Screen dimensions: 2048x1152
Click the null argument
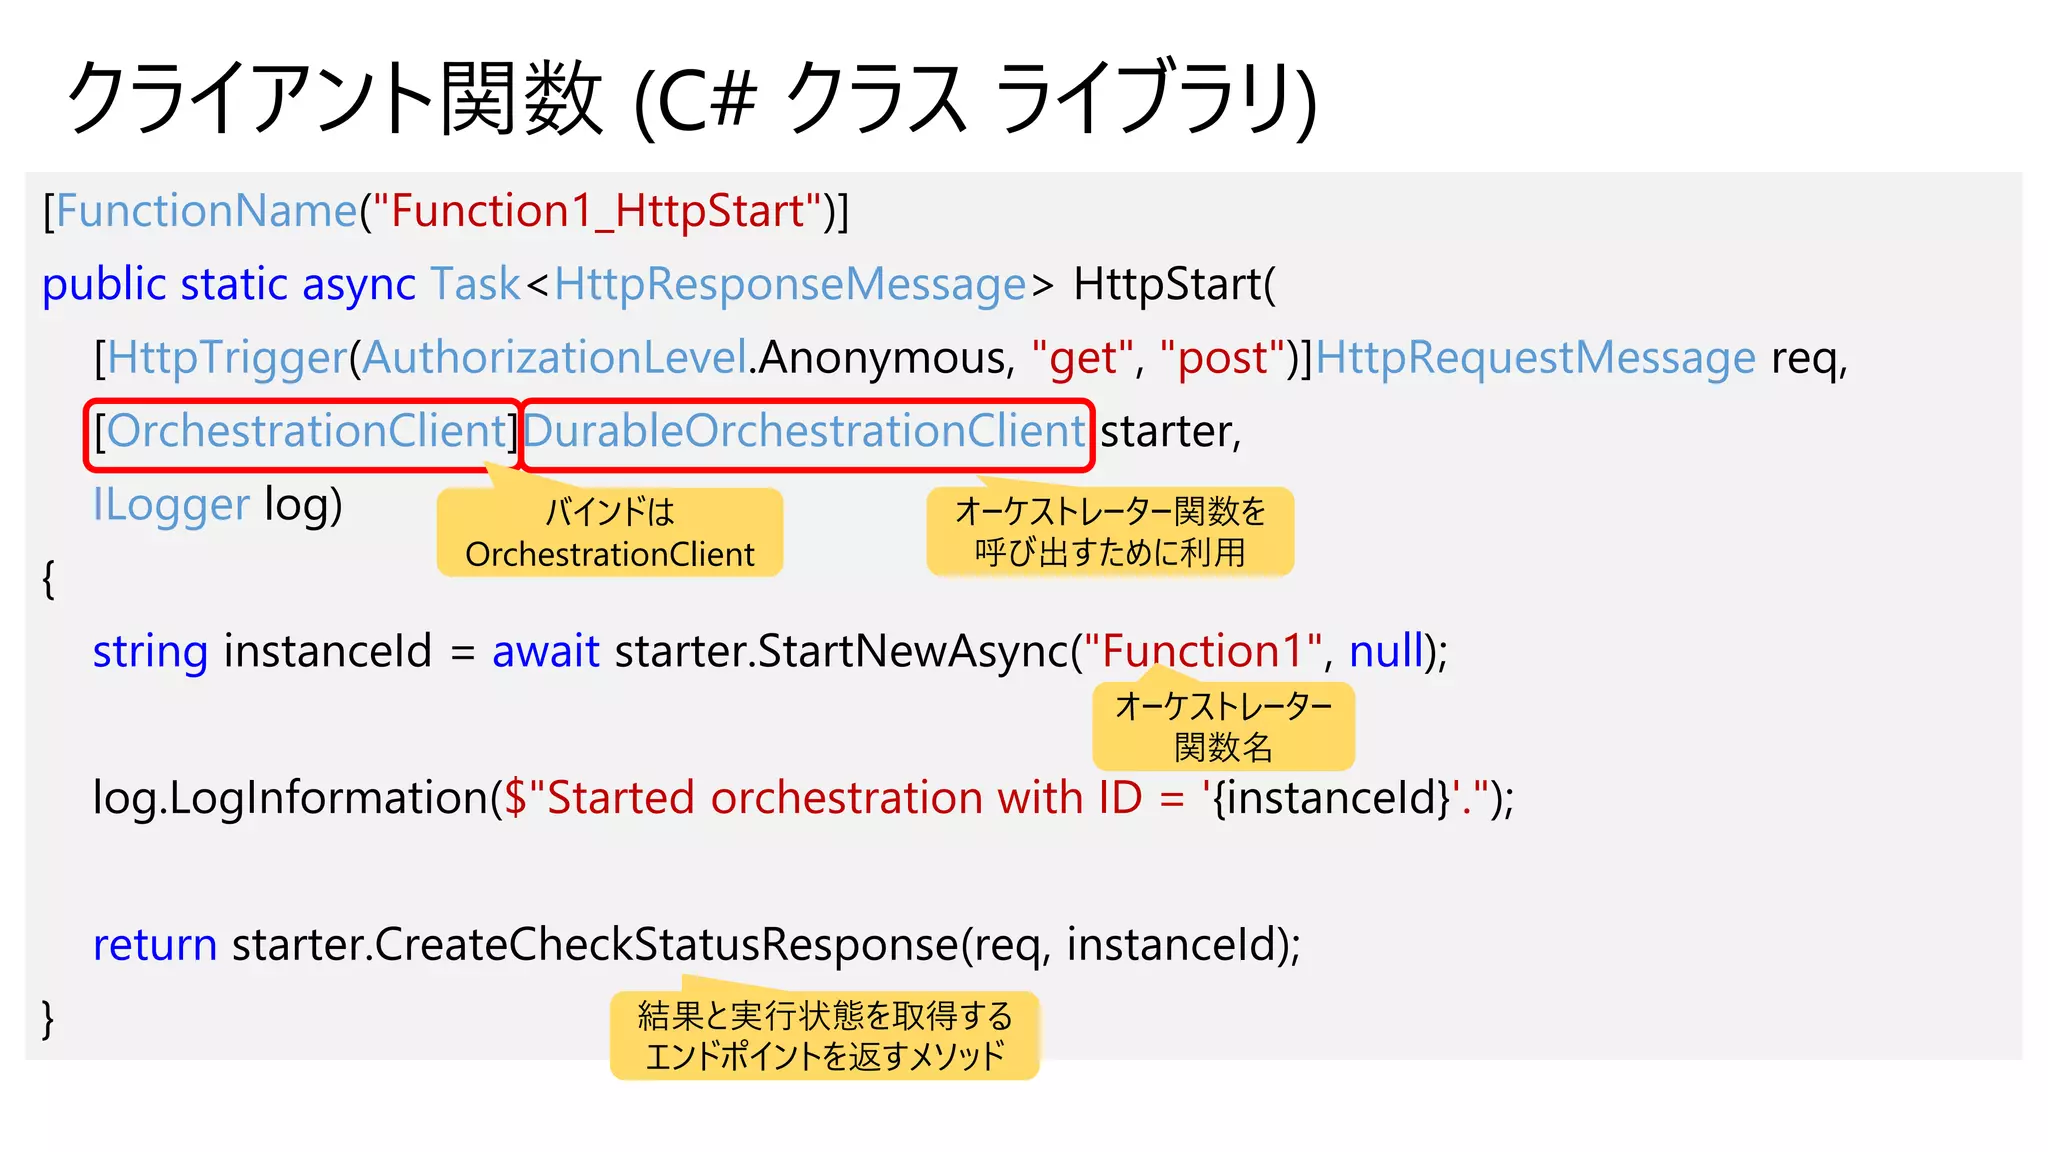pyautogui.click(x=1386, y=651)
